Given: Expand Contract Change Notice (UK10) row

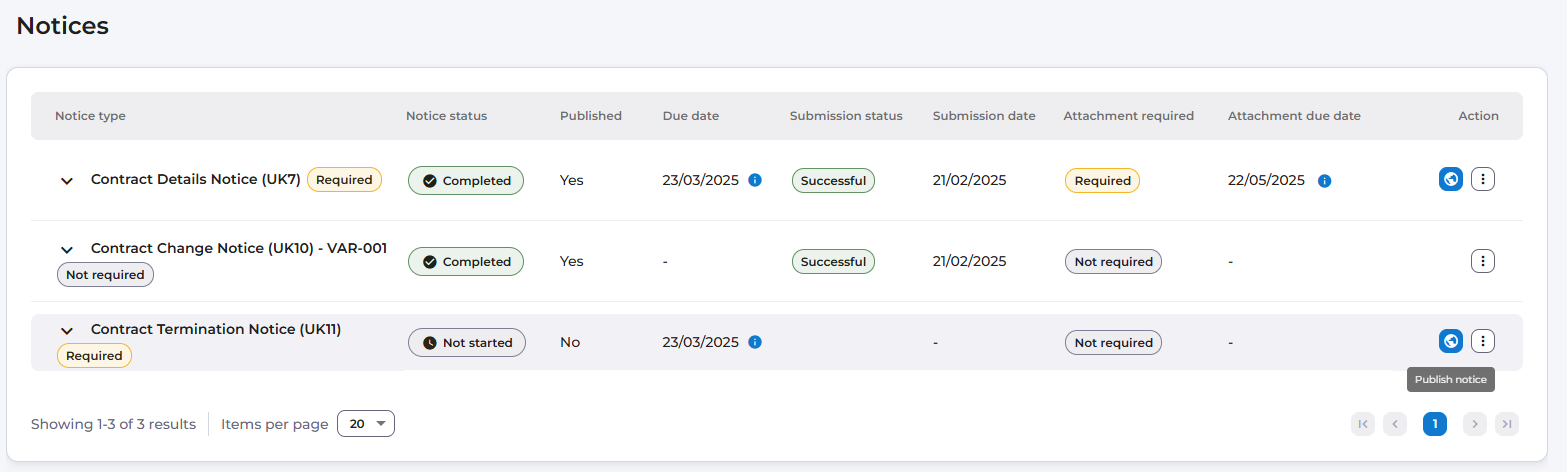Looking at the screenshot, I should (x=67, y=249).
